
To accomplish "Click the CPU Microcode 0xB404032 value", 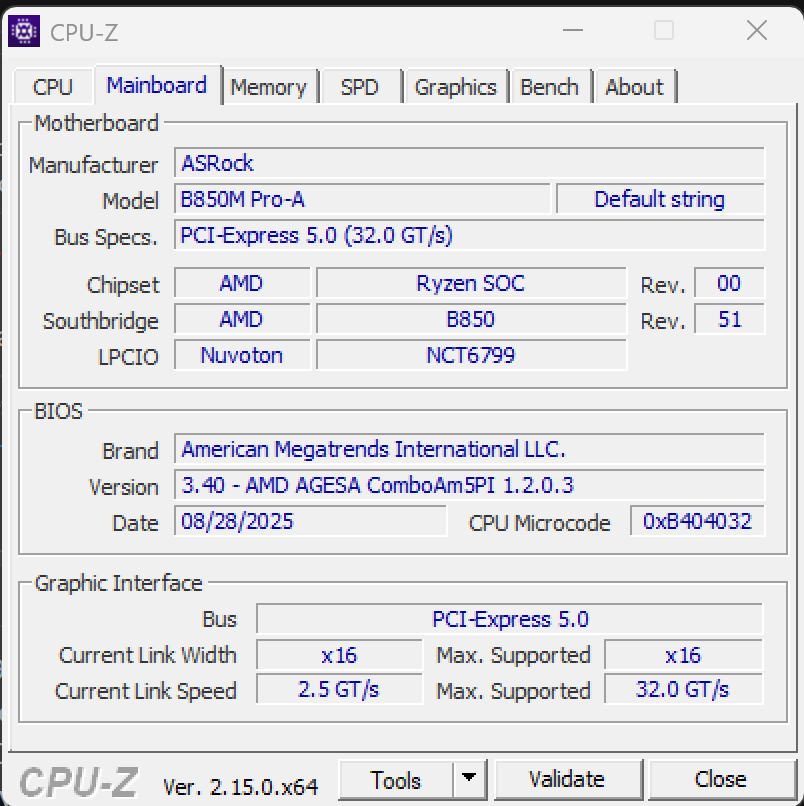I will click(697, 521).
